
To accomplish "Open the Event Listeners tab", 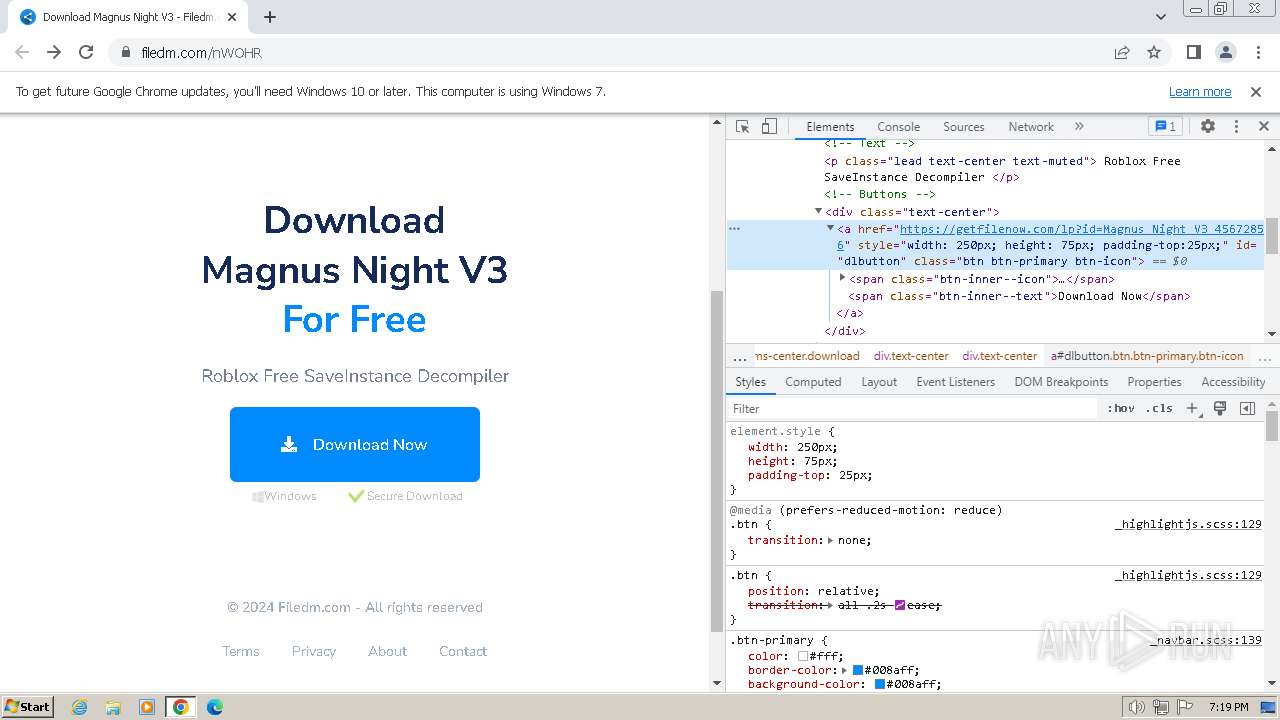I will pos(955,382).
